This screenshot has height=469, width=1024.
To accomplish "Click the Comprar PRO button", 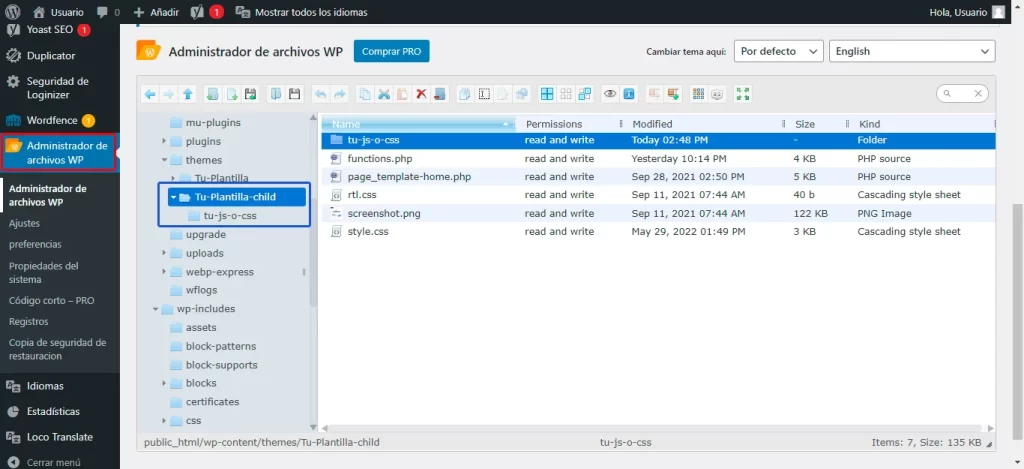I will point(391,51).
